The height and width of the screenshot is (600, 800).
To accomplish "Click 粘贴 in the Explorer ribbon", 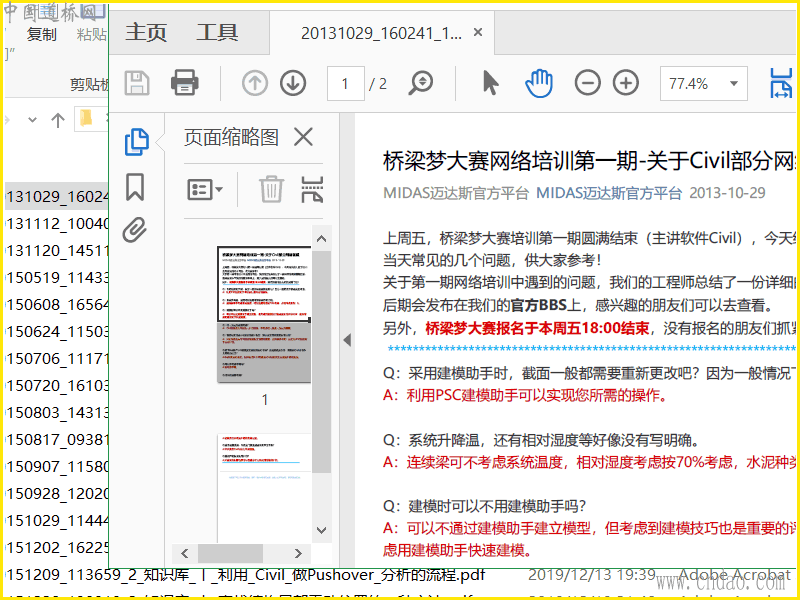I will click(92, 34).
